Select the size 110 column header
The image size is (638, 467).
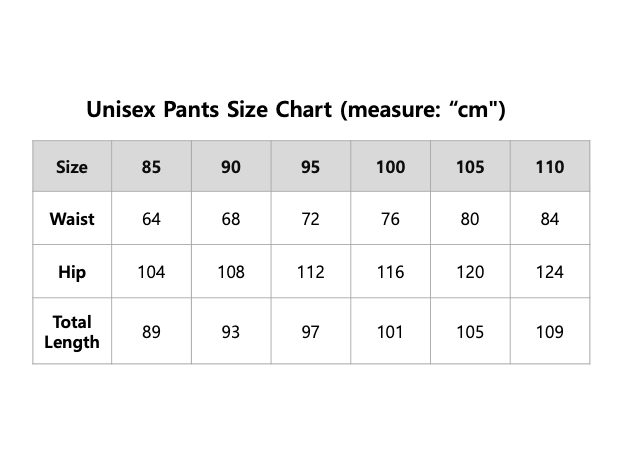550,166
